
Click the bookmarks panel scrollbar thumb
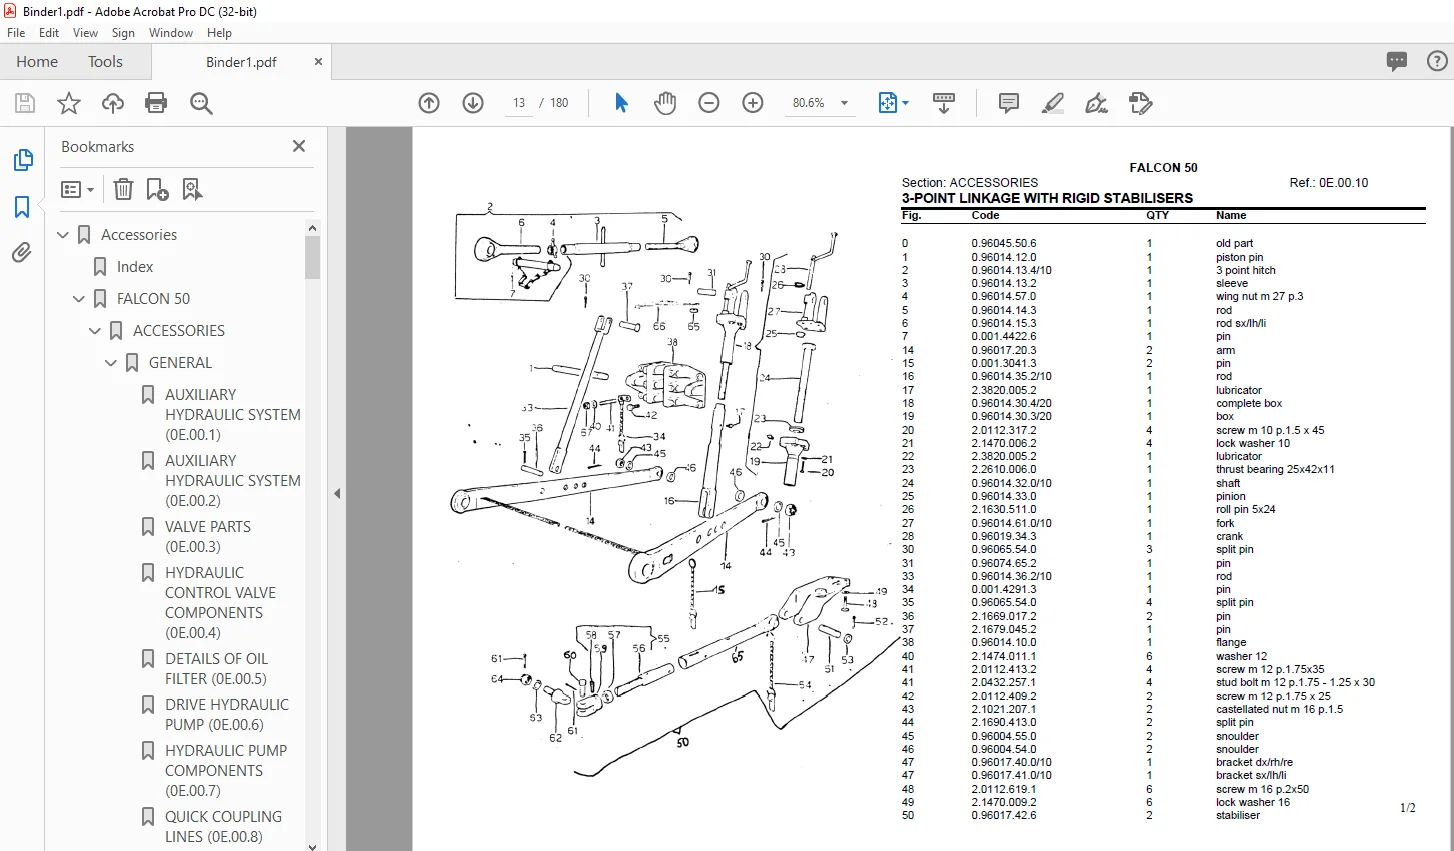tap(313, 258)
